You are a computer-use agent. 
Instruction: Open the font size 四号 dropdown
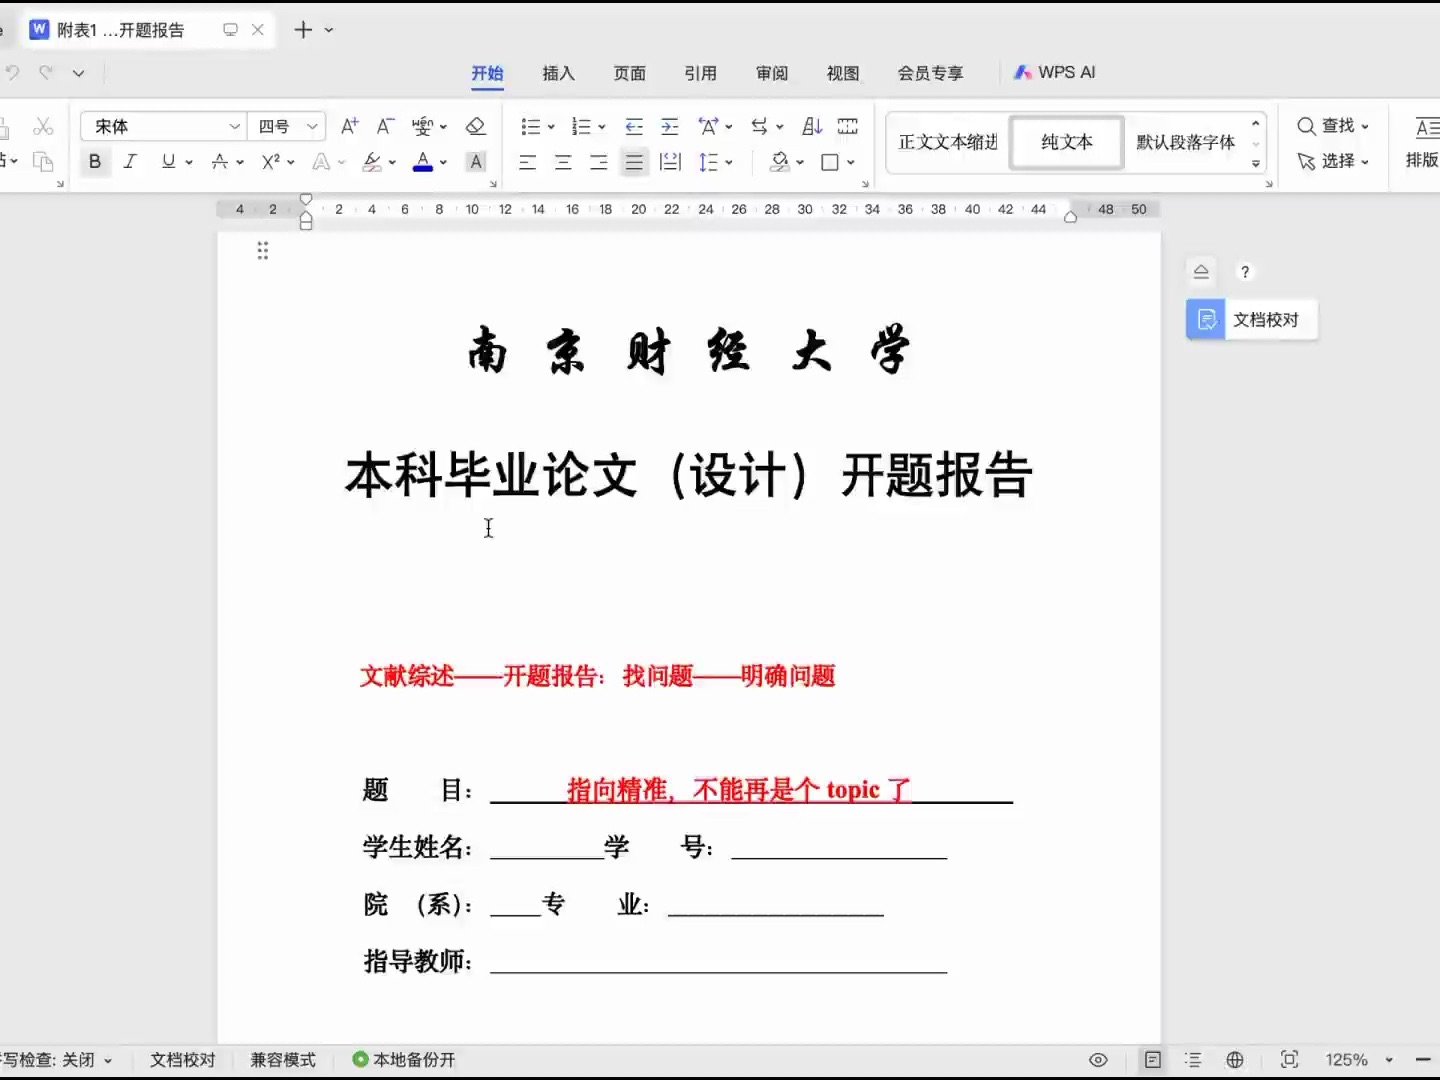(x=312, y=126)
